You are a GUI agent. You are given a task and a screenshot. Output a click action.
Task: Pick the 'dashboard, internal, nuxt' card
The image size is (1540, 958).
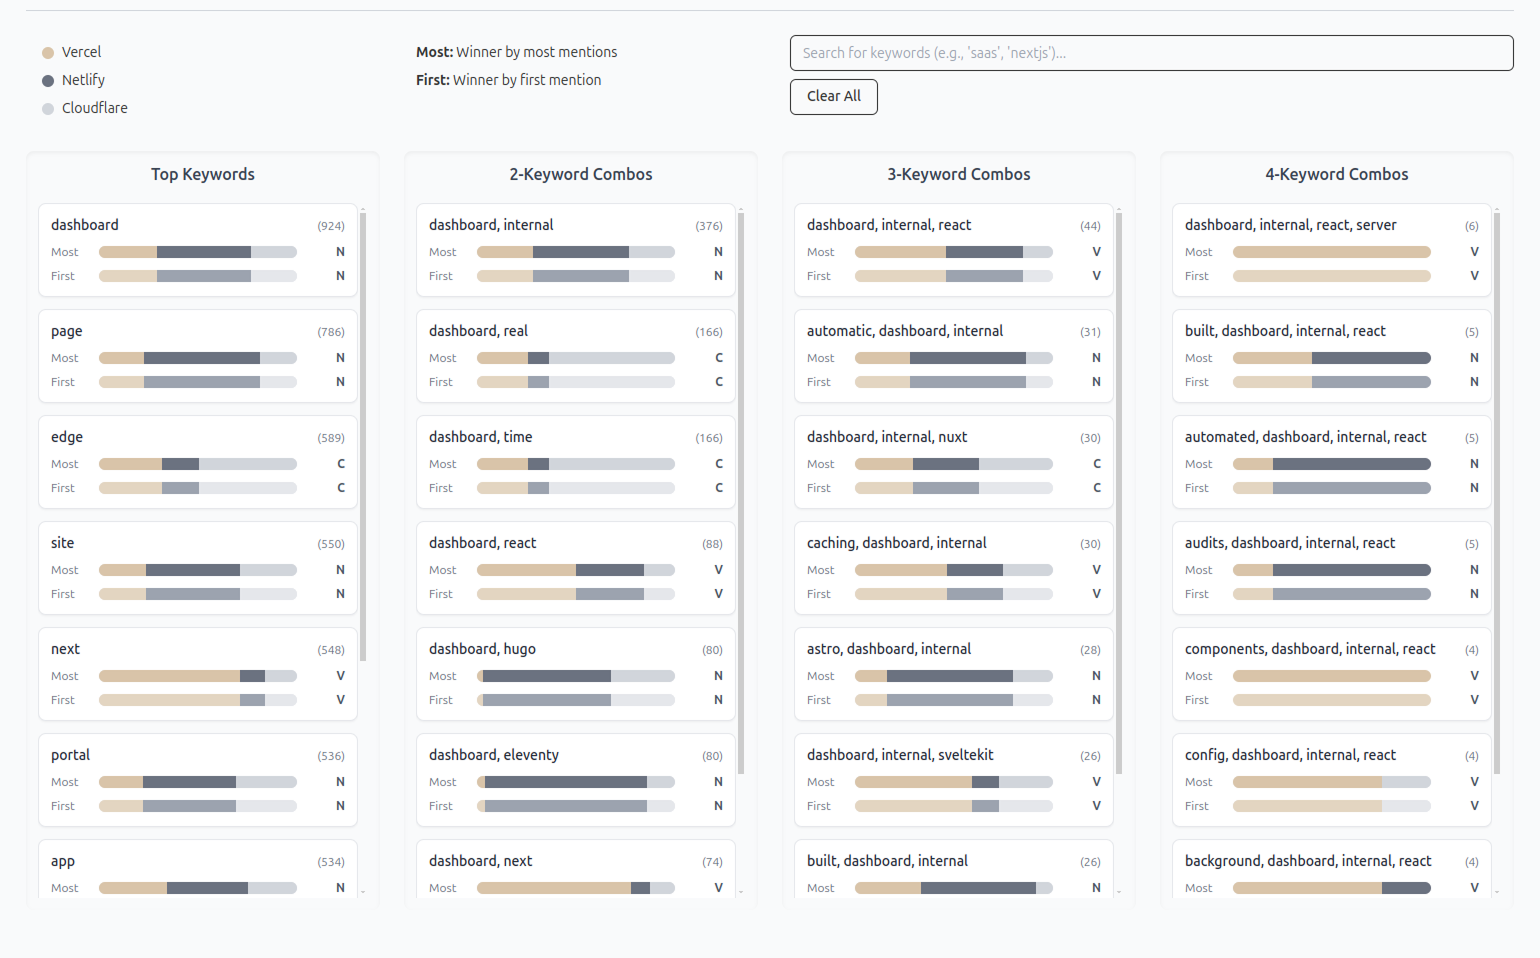tap(953, 461)
